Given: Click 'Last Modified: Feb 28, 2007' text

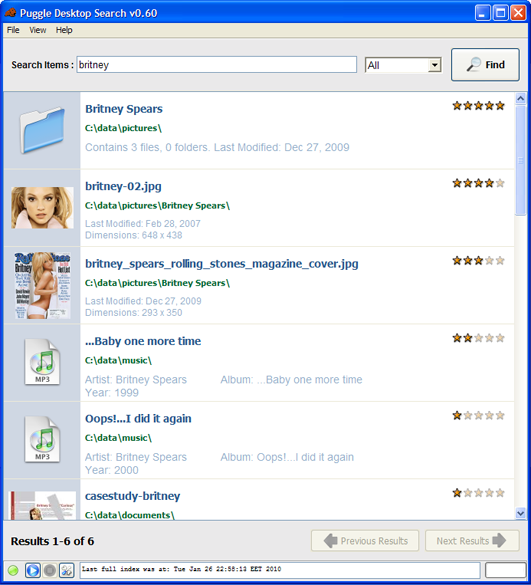Looking at the screenshot, I should pos(143,223).
